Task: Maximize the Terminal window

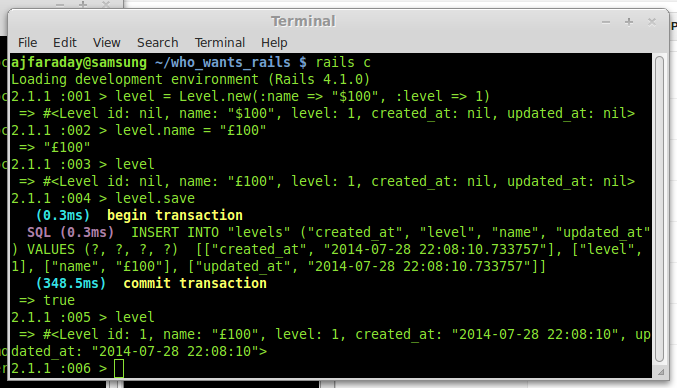Action: (x=629, y=22)
